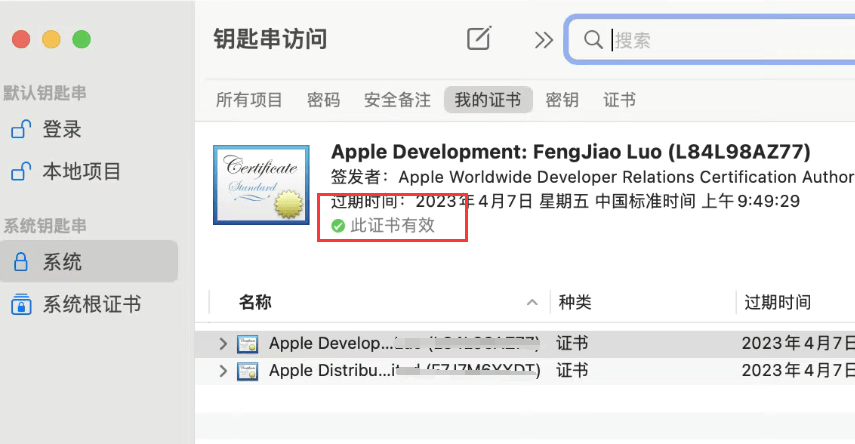Select the Apple Distribu... row name
Screen dimensions: 855x444
click(405, 370)
